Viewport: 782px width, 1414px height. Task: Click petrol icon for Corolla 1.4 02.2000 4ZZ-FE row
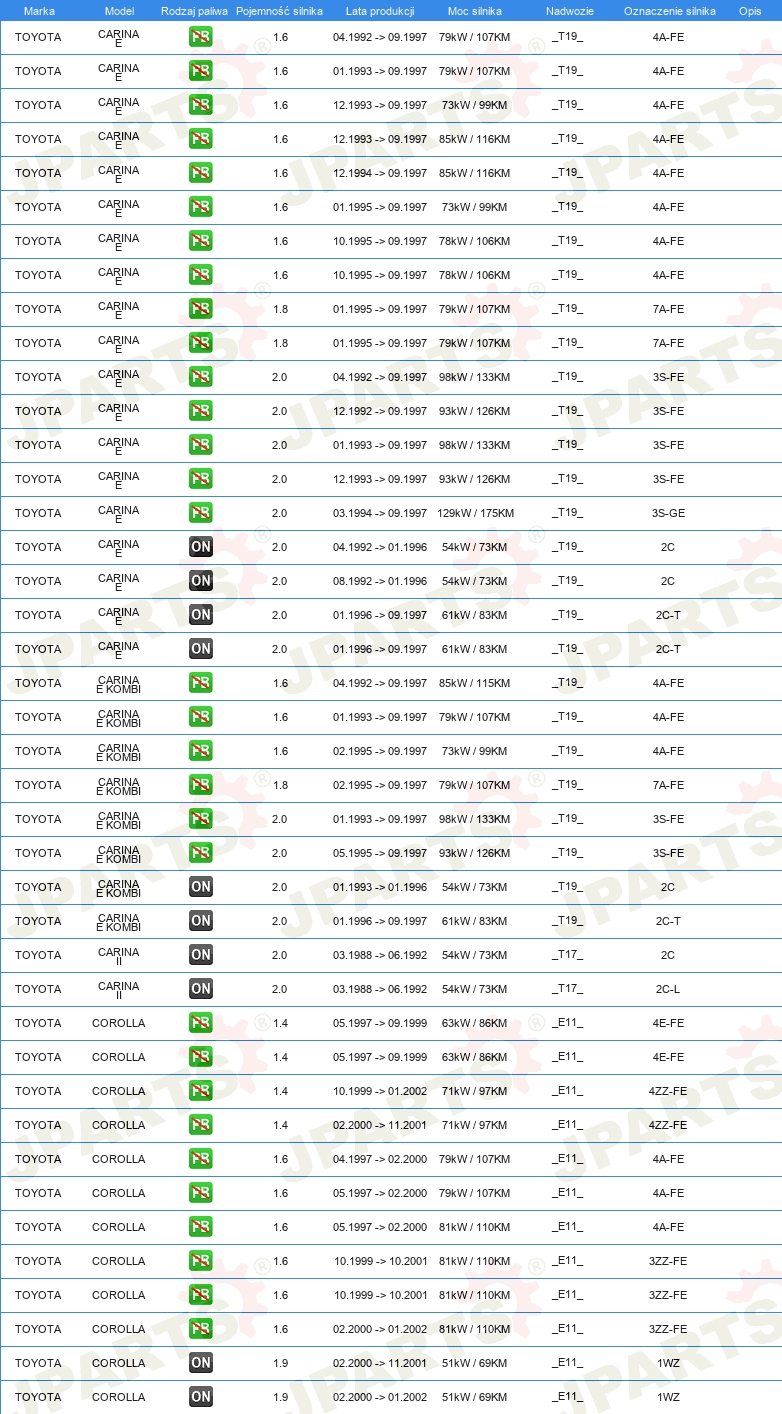[200, 1125]
